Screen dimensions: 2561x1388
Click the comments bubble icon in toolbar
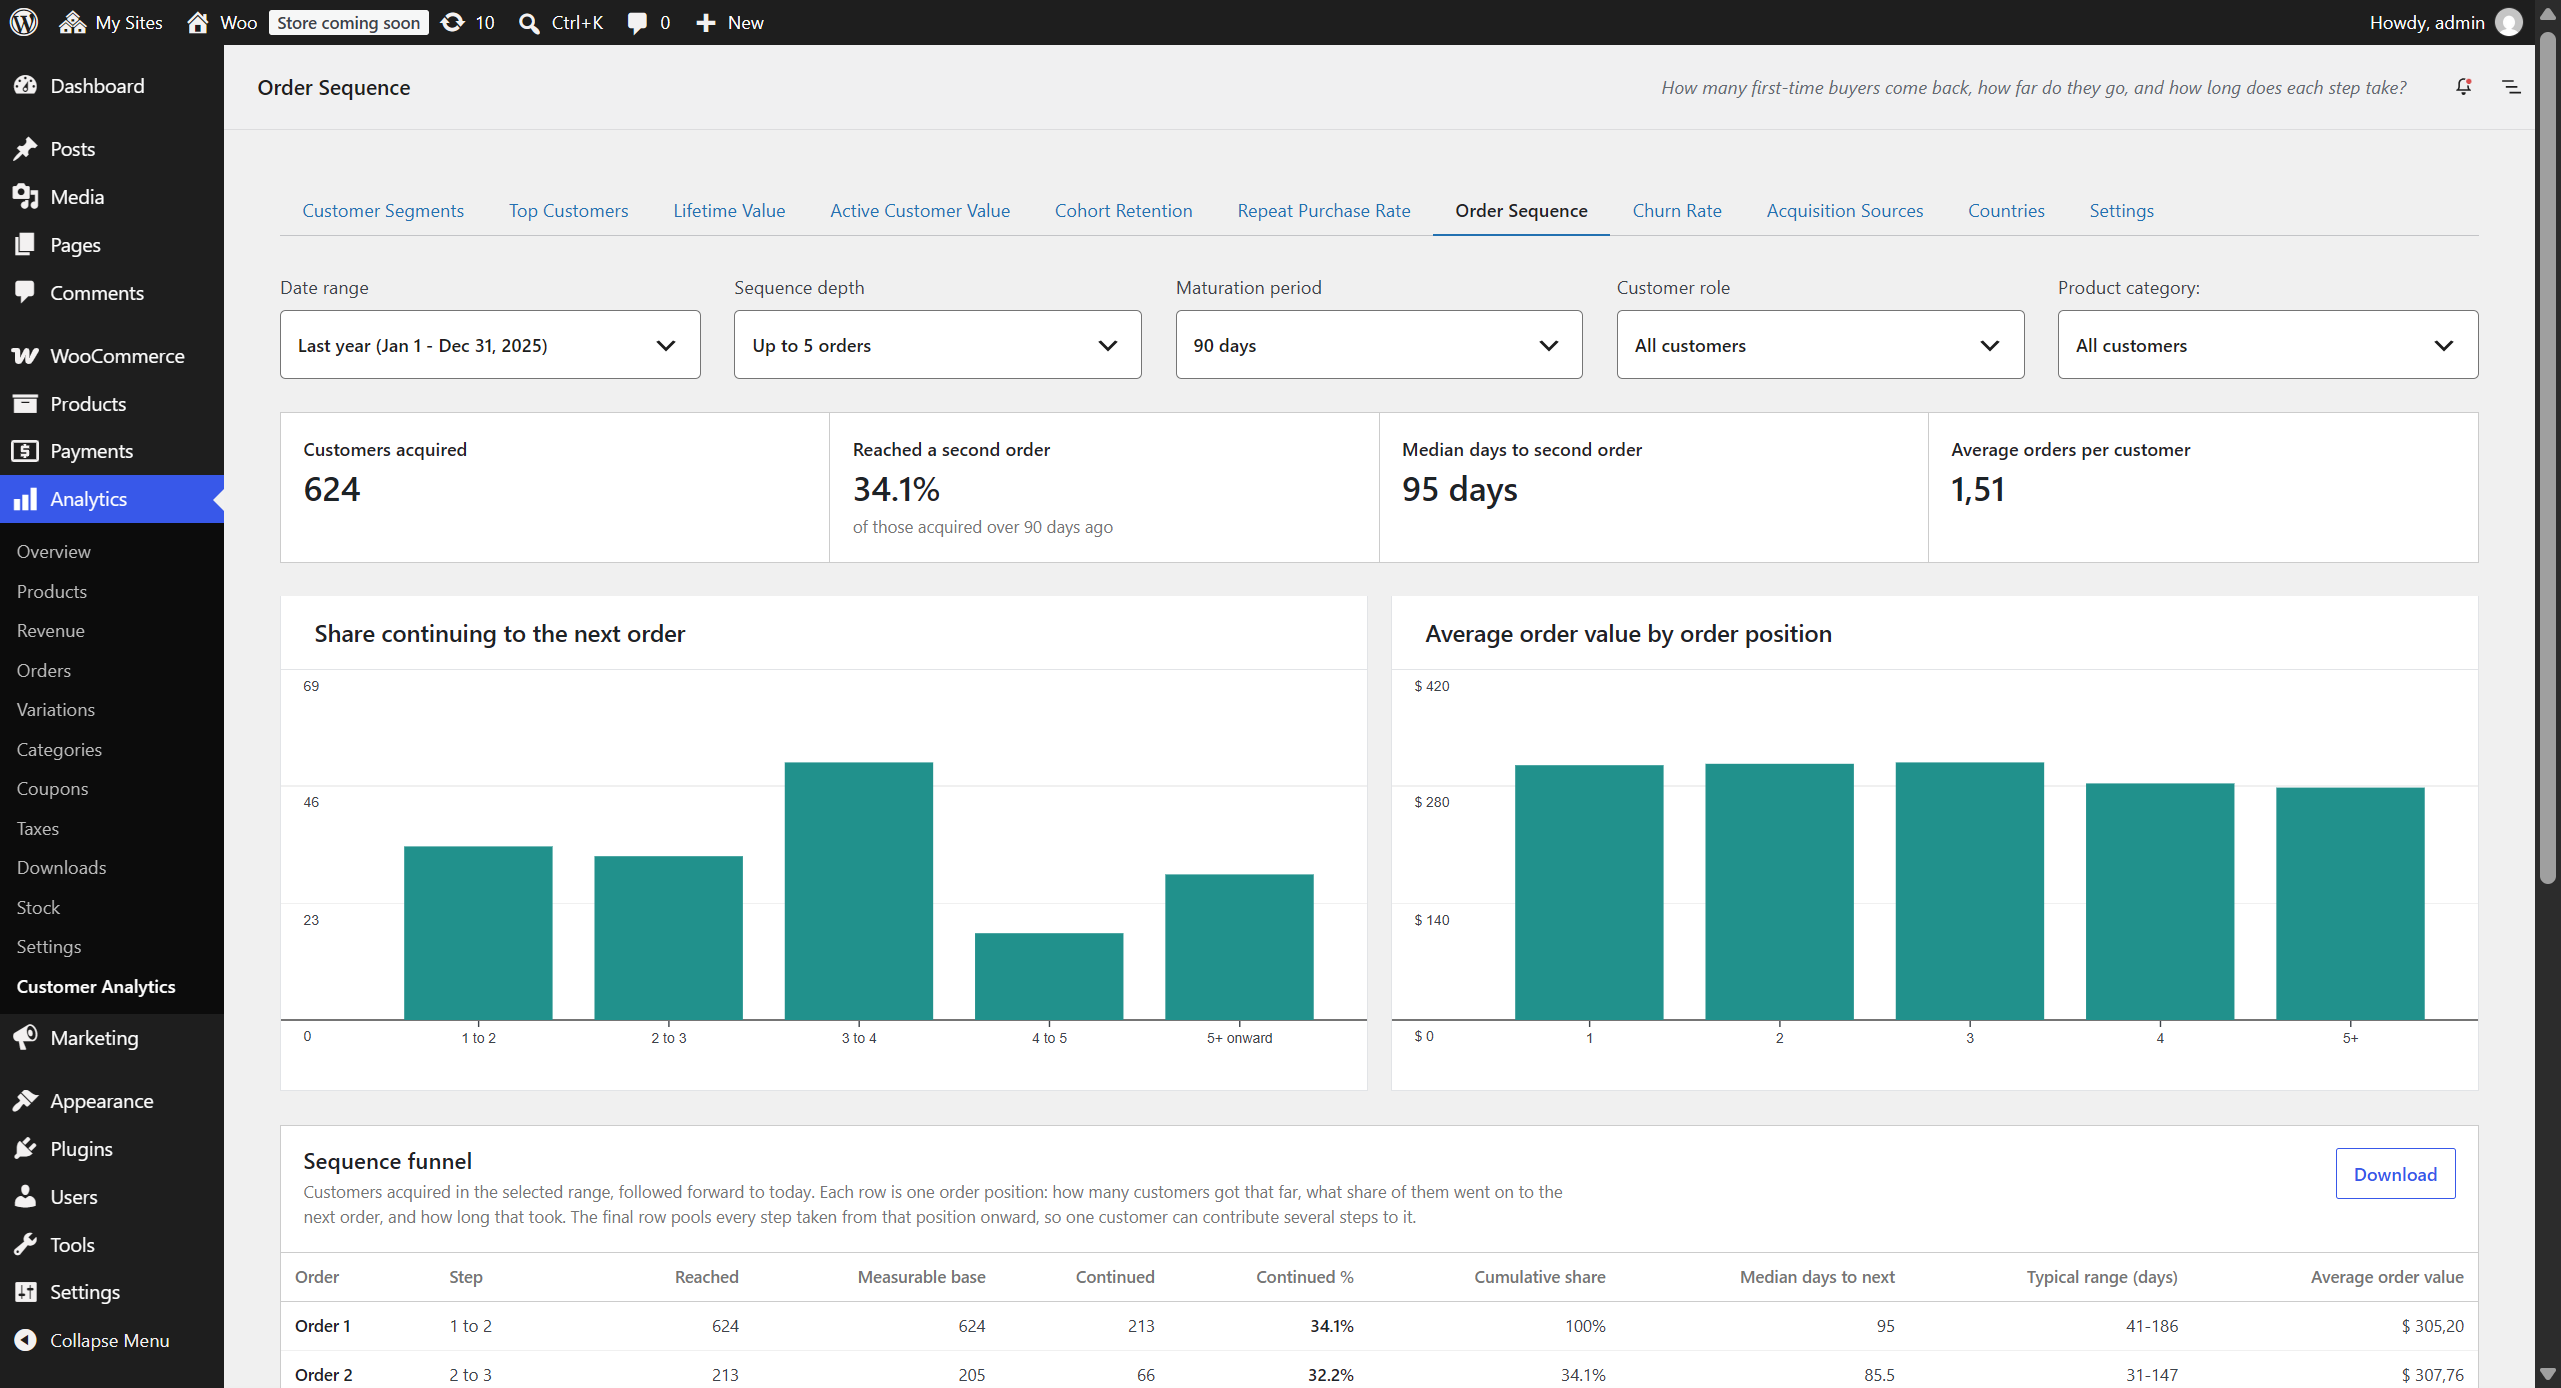[637, 22]
